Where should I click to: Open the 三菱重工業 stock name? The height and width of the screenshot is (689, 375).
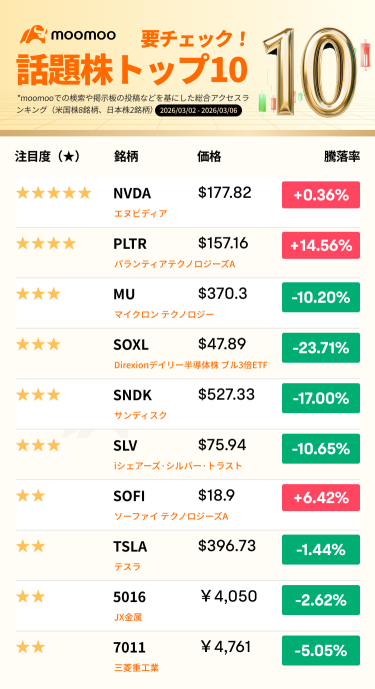136,668
